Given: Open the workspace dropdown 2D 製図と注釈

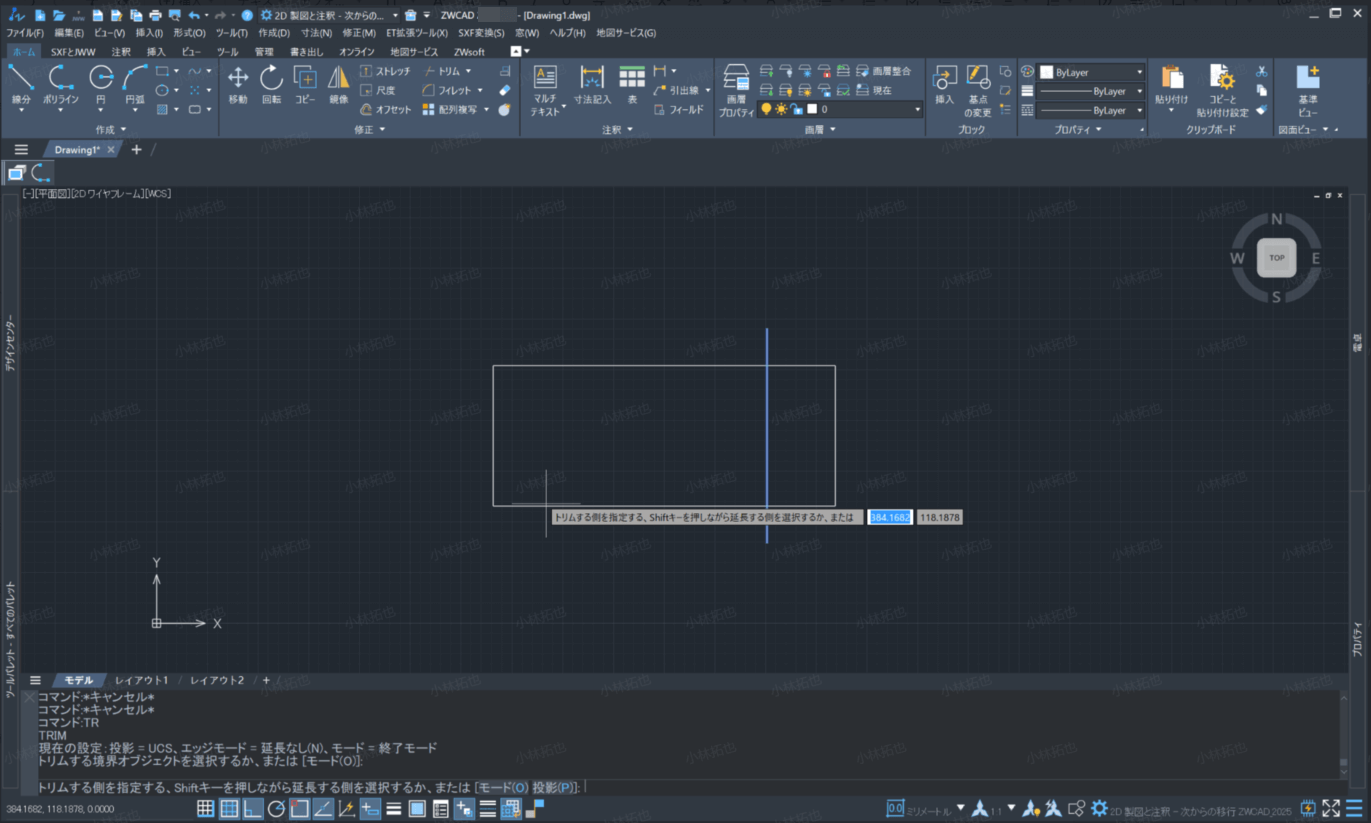Looking at the screenshot, I should [x=329, y=15].
